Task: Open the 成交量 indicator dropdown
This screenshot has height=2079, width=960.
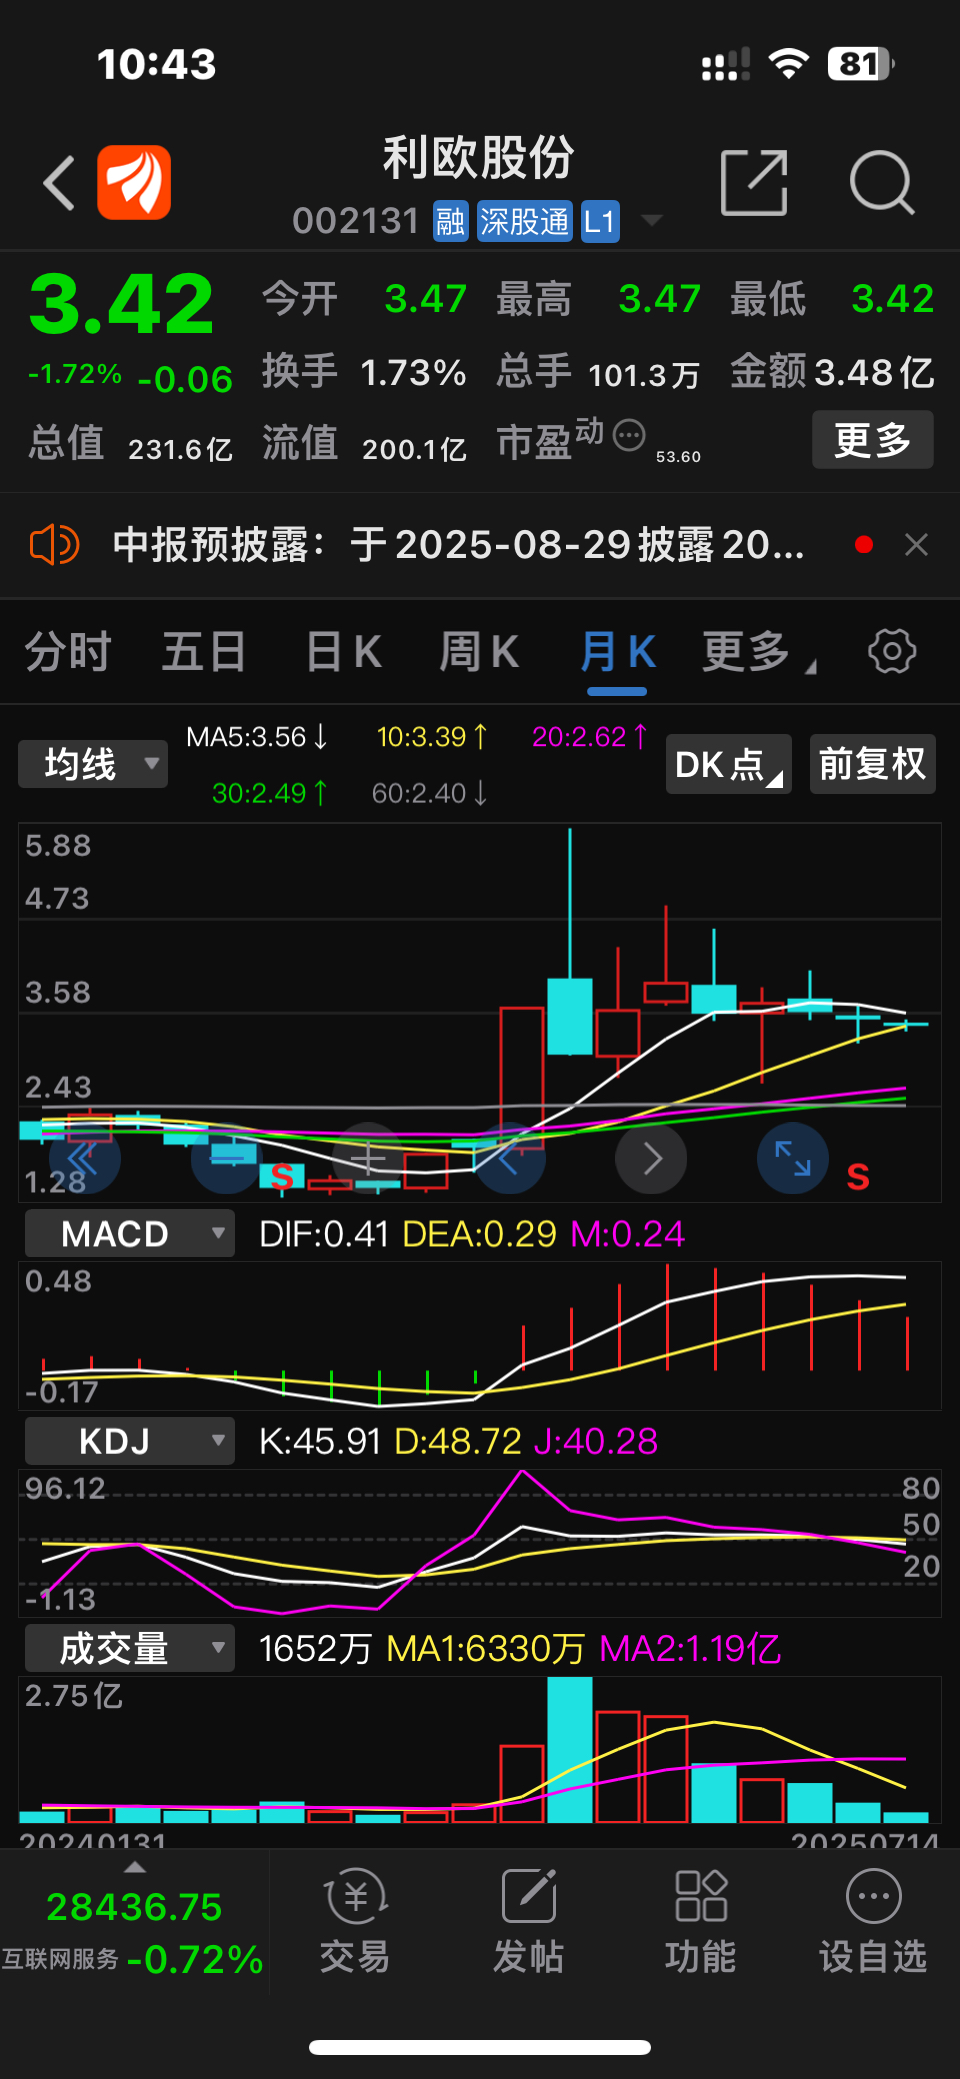Action: (130, 1648)
